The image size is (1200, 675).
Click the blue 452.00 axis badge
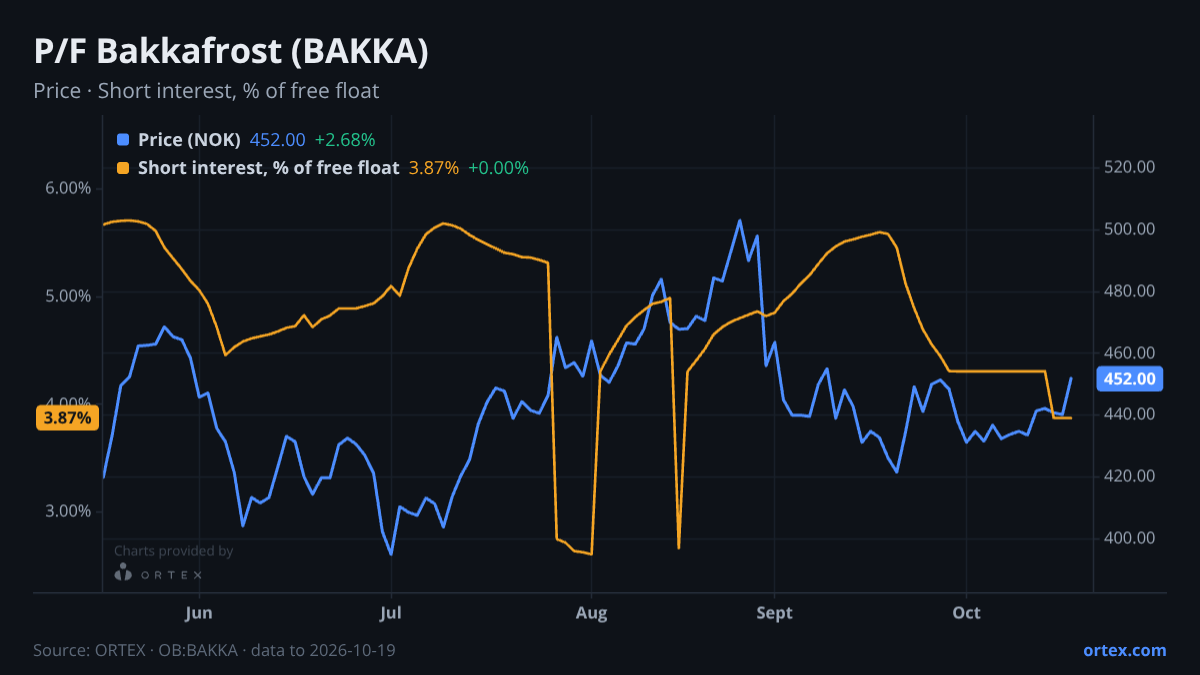tap(1130, 379)
